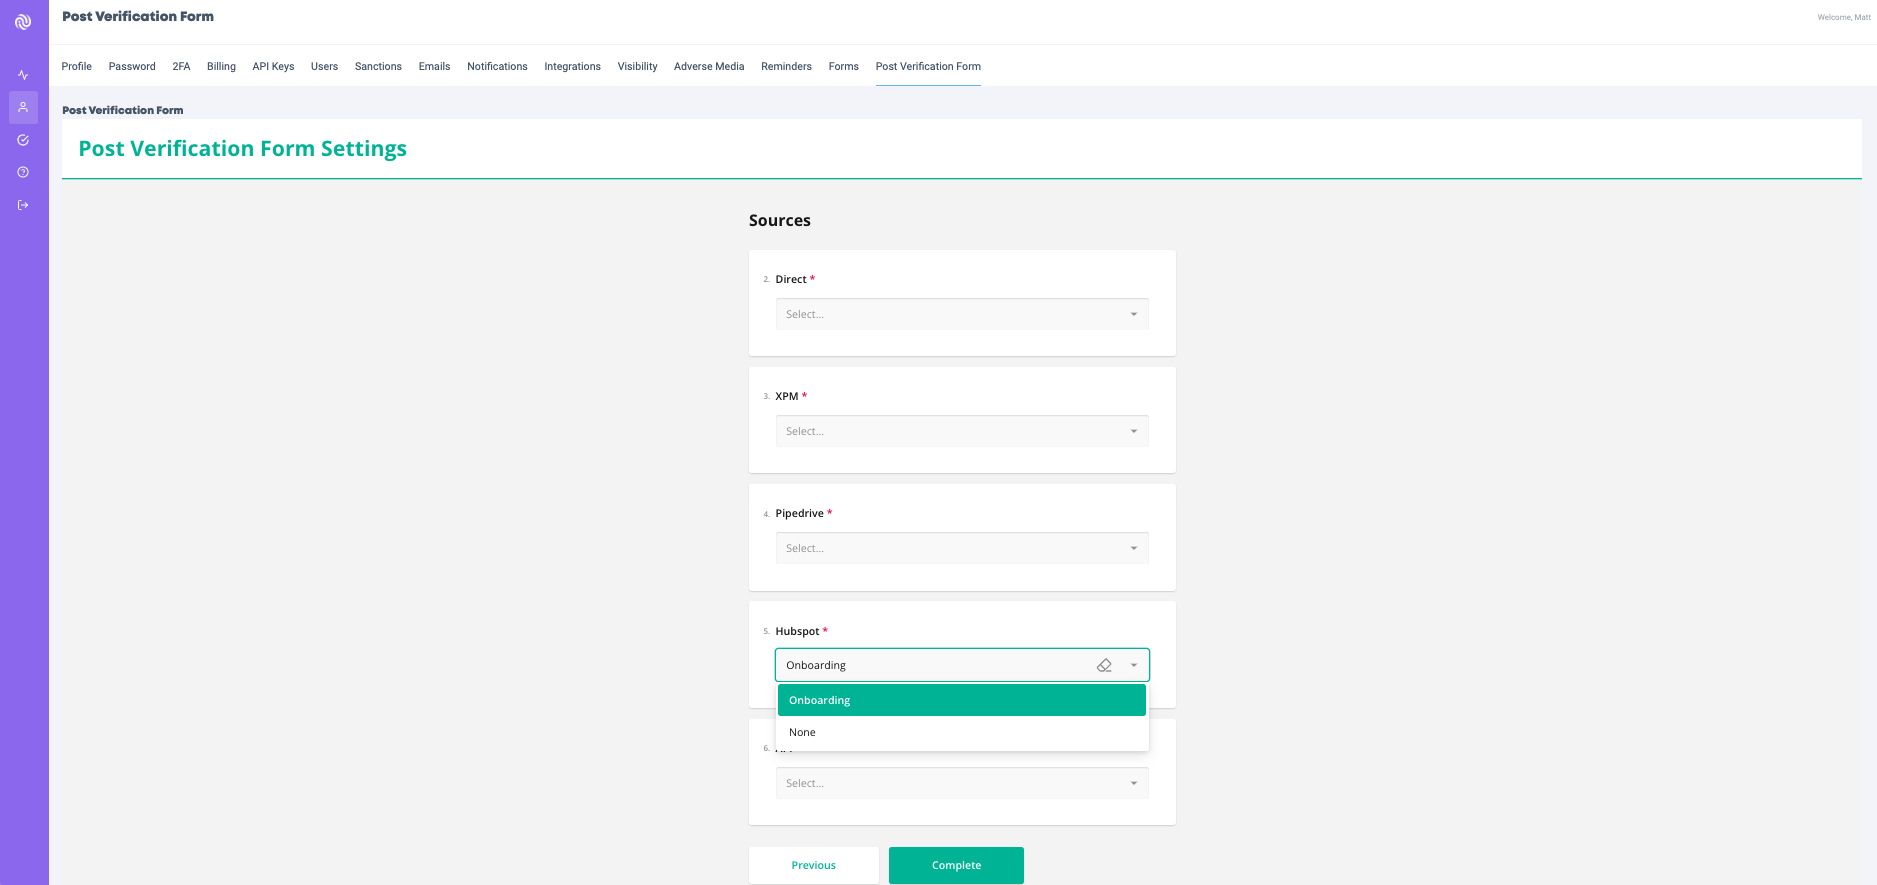The image size is (1877, 885).
Task: Collapse the Hubspot dropdown showing Onboarding
Action: tap(1134, 665)
